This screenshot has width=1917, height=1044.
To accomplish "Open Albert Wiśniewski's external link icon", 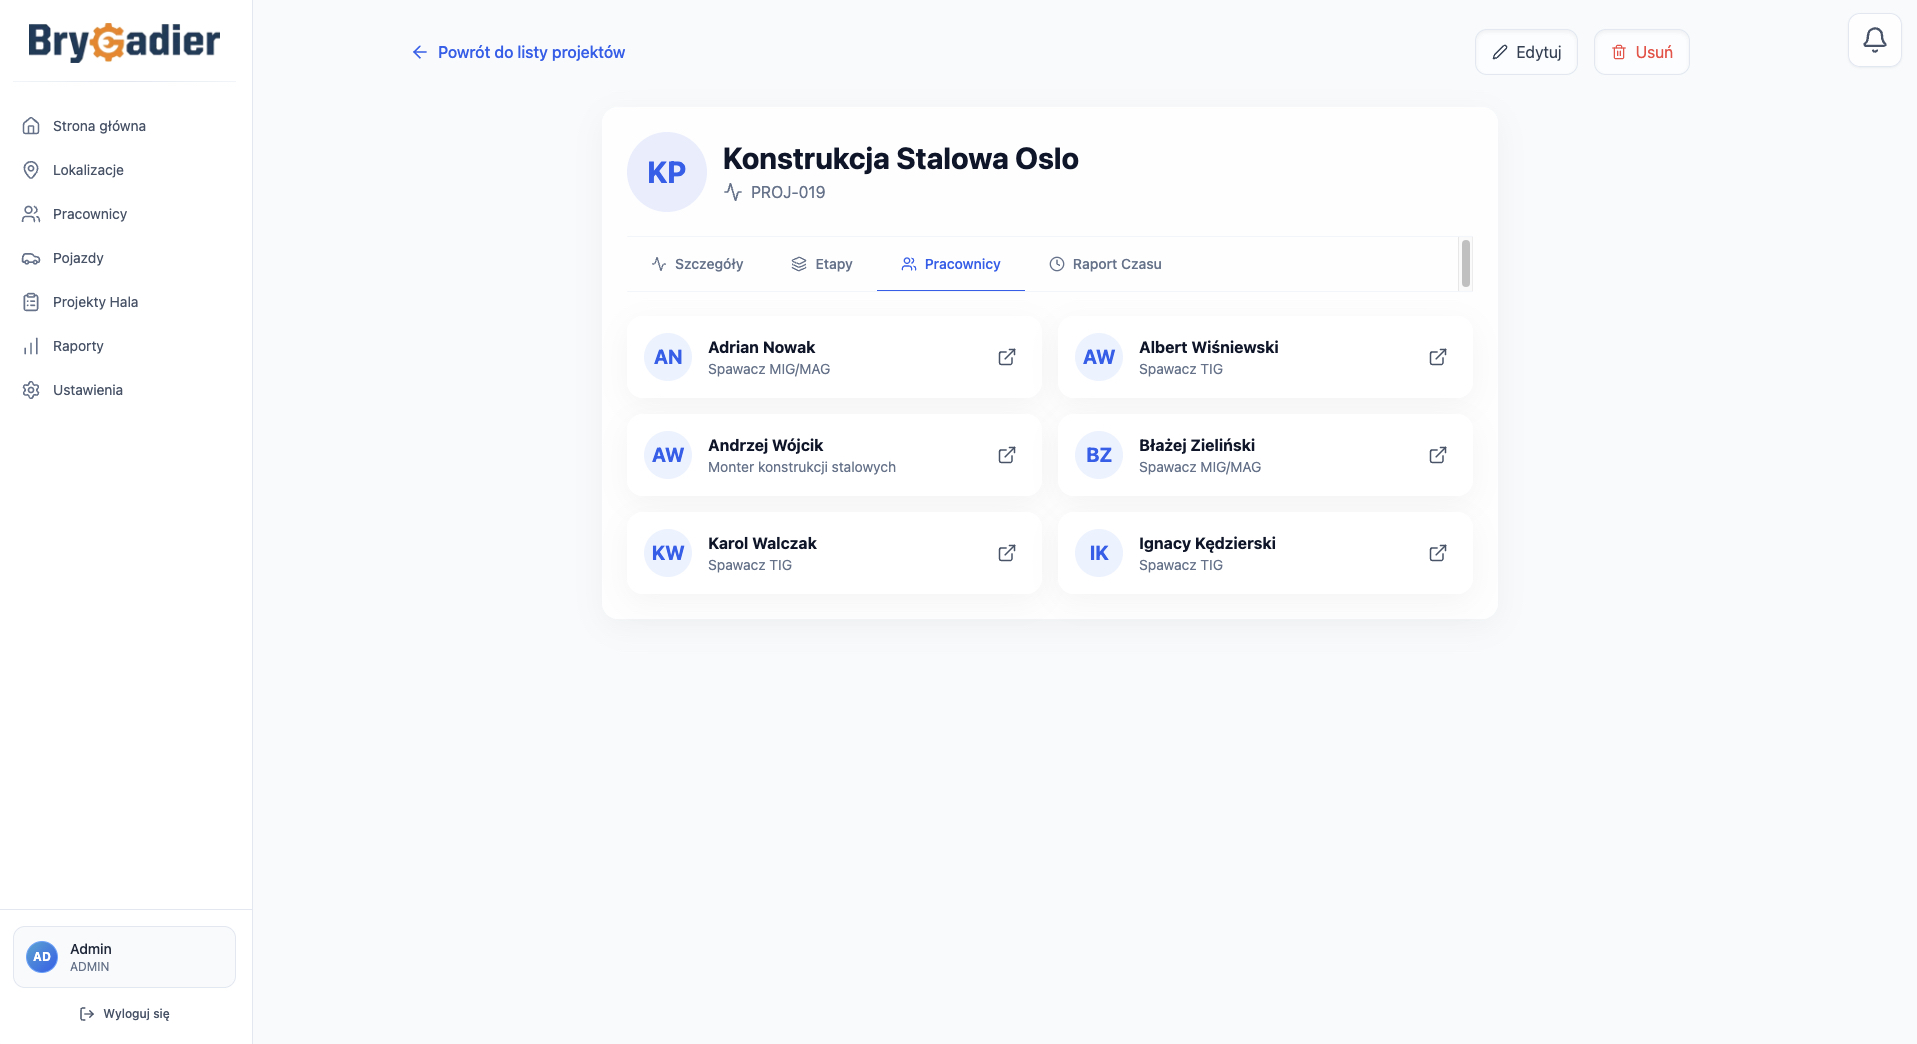I will (x=1438, y=357).
